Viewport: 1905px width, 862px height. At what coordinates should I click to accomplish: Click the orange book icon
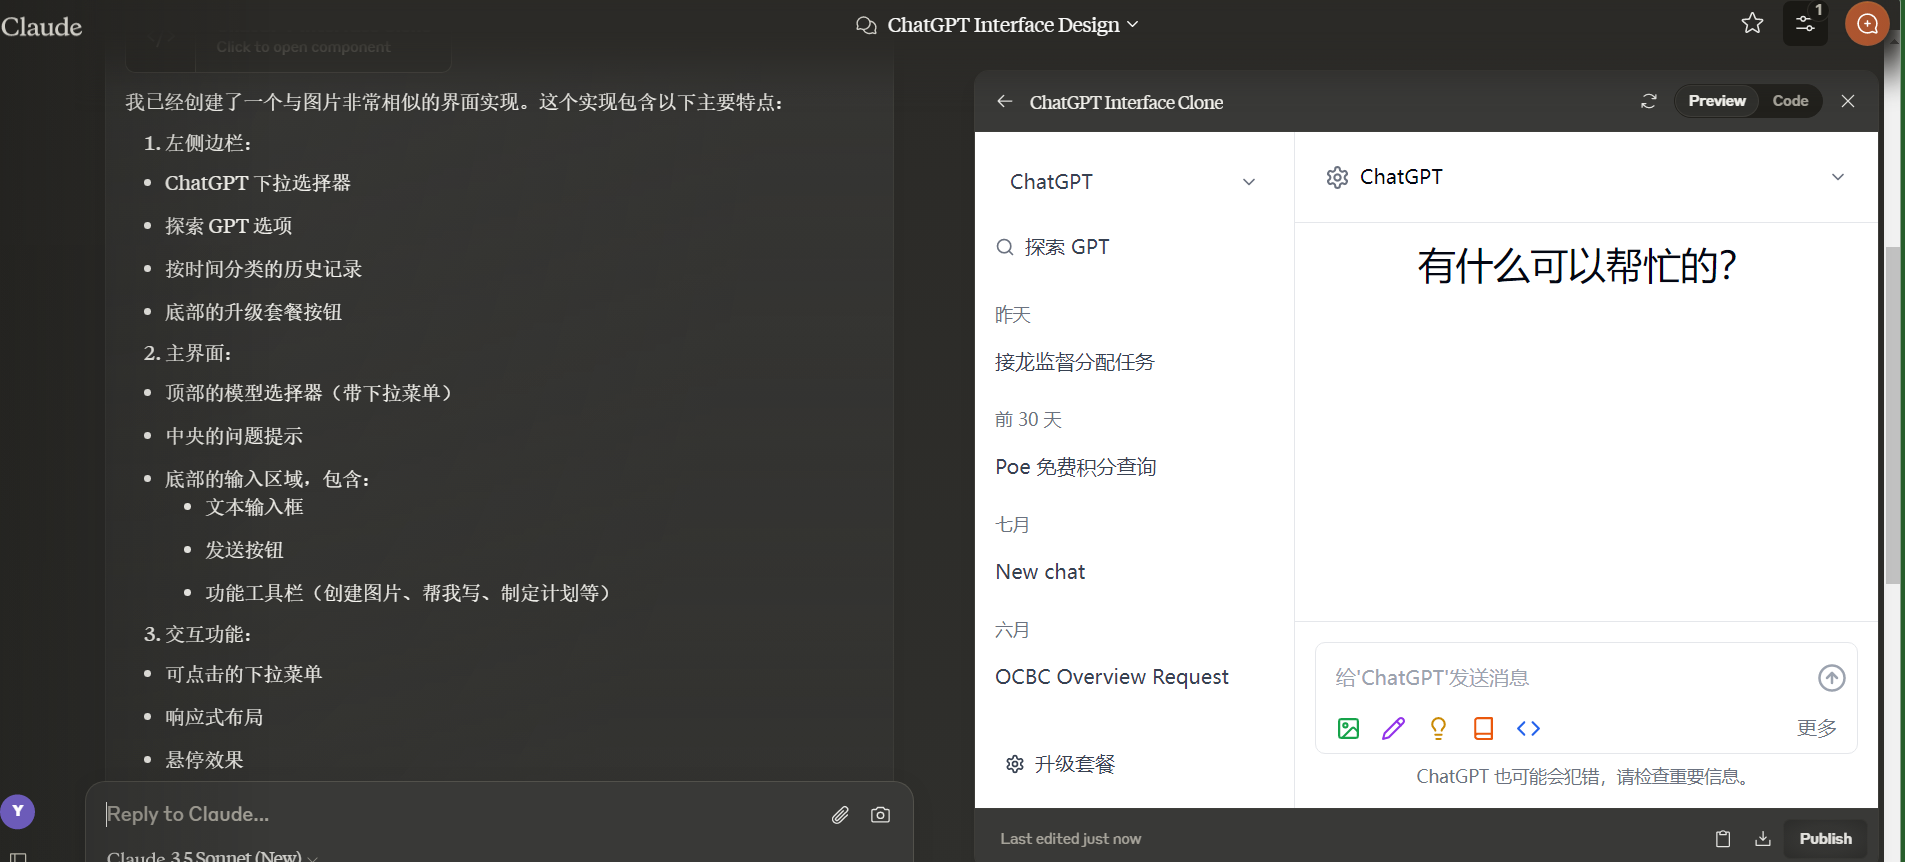pyautogui.click(x=1483, y=728)
